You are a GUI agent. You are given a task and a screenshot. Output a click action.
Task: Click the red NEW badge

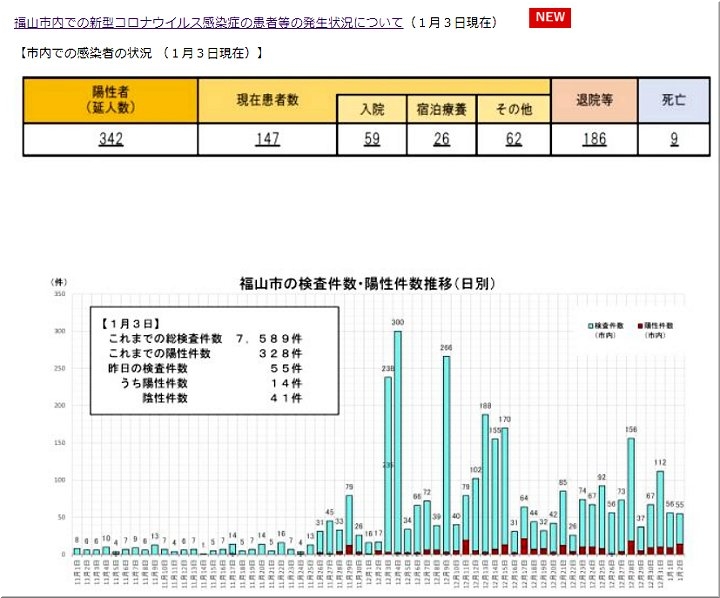pos(549,18)
